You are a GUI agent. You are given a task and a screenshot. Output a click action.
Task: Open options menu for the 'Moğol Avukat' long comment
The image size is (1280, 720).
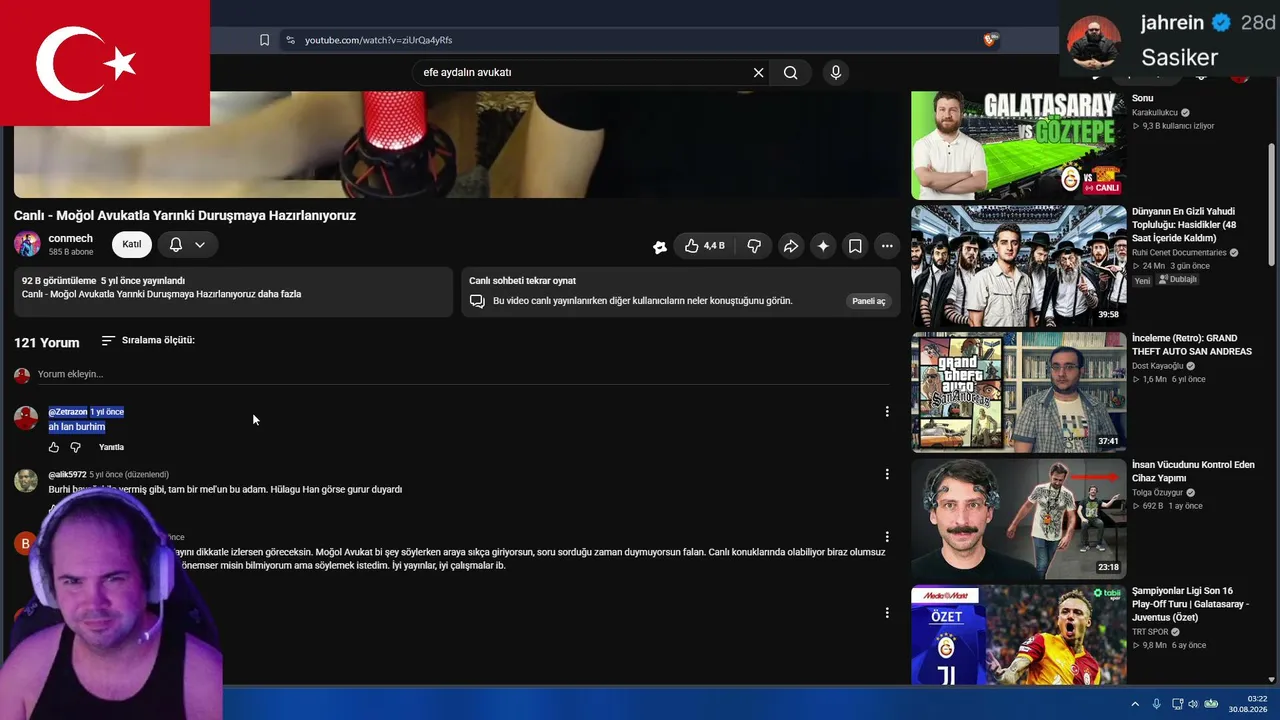point(887,537)
